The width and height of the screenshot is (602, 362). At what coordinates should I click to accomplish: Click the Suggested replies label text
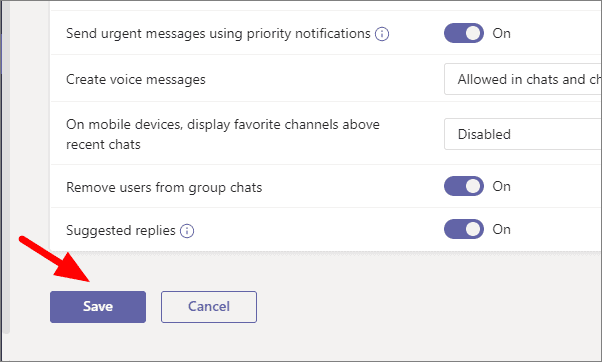click(121, 230)
